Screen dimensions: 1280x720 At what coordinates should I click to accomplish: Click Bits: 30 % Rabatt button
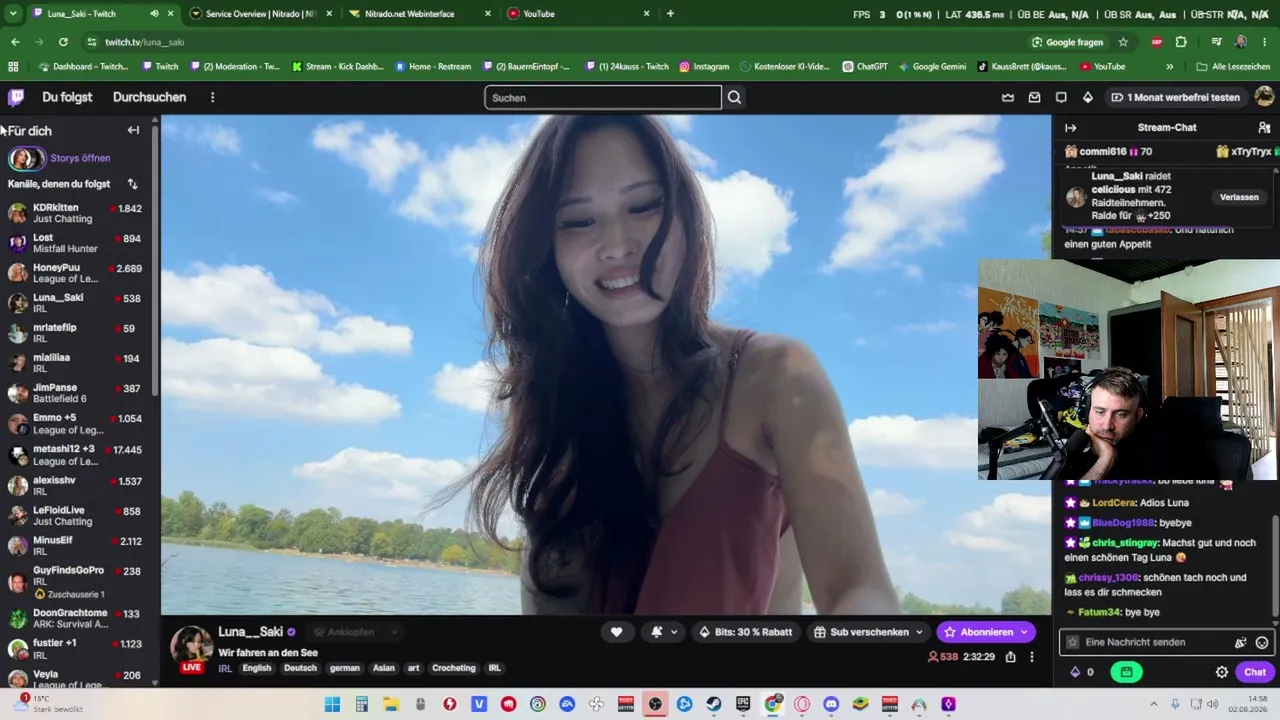click(x=745, y=632)
